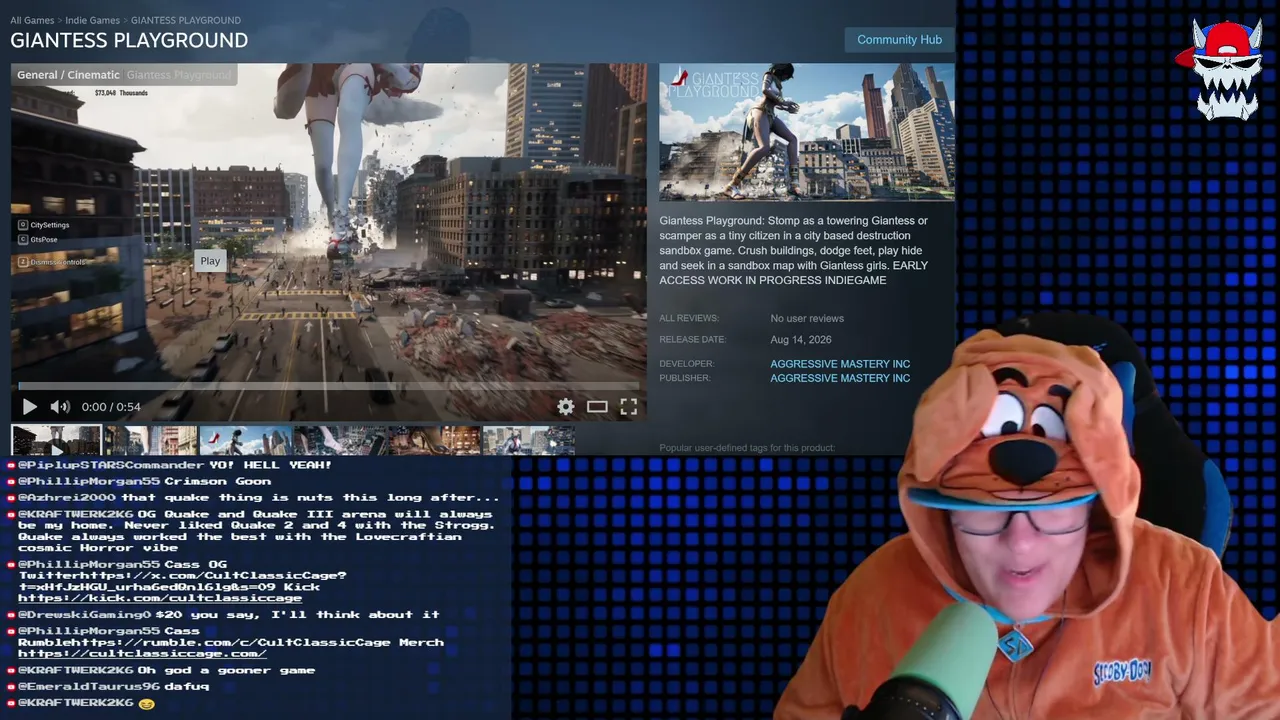Click chat username @Azhrei2000
Image resolution: width=1280 pixels, height=720 pixels.
67,498
